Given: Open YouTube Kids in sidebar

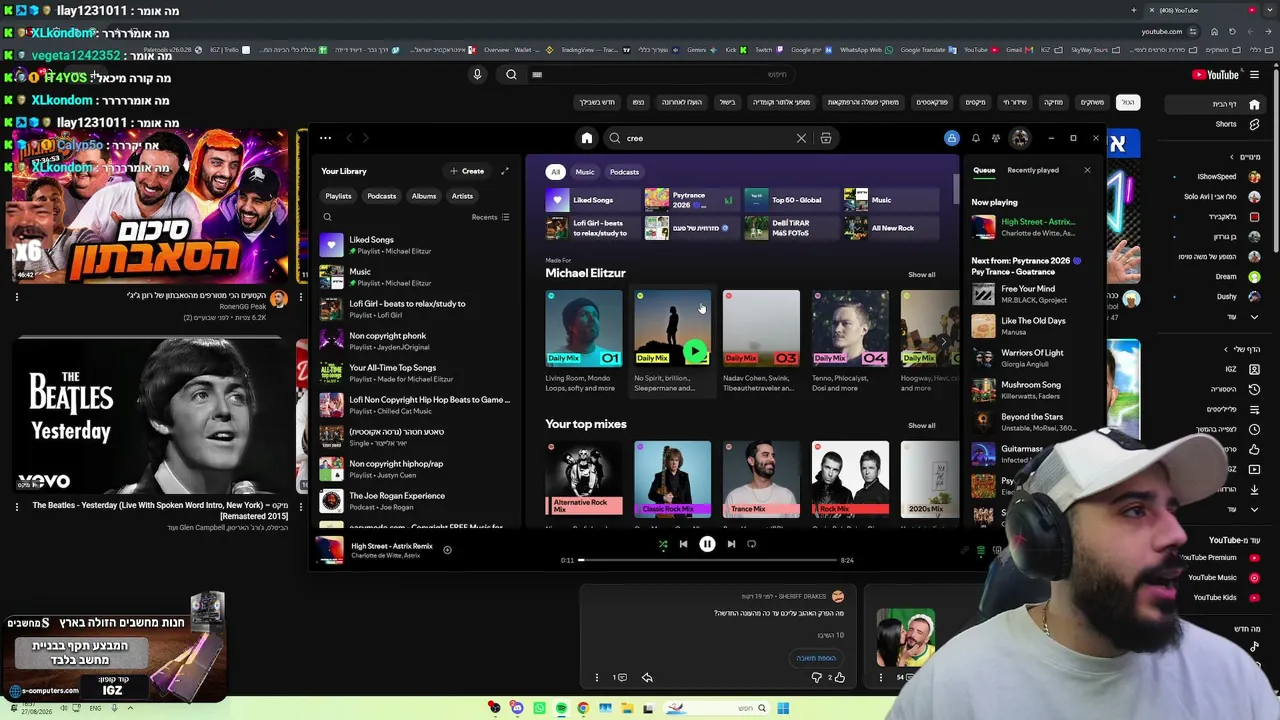Looking at the screenshot, I should pyautogui.click(x=1225, y=597).
